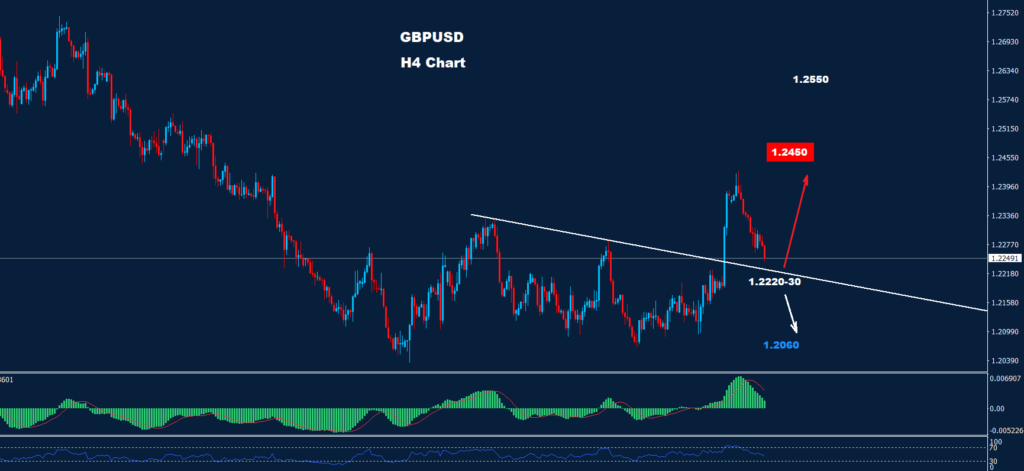Select the 1.2550 target annotation
1024x471 pixels.
click(x=810, y=80)
